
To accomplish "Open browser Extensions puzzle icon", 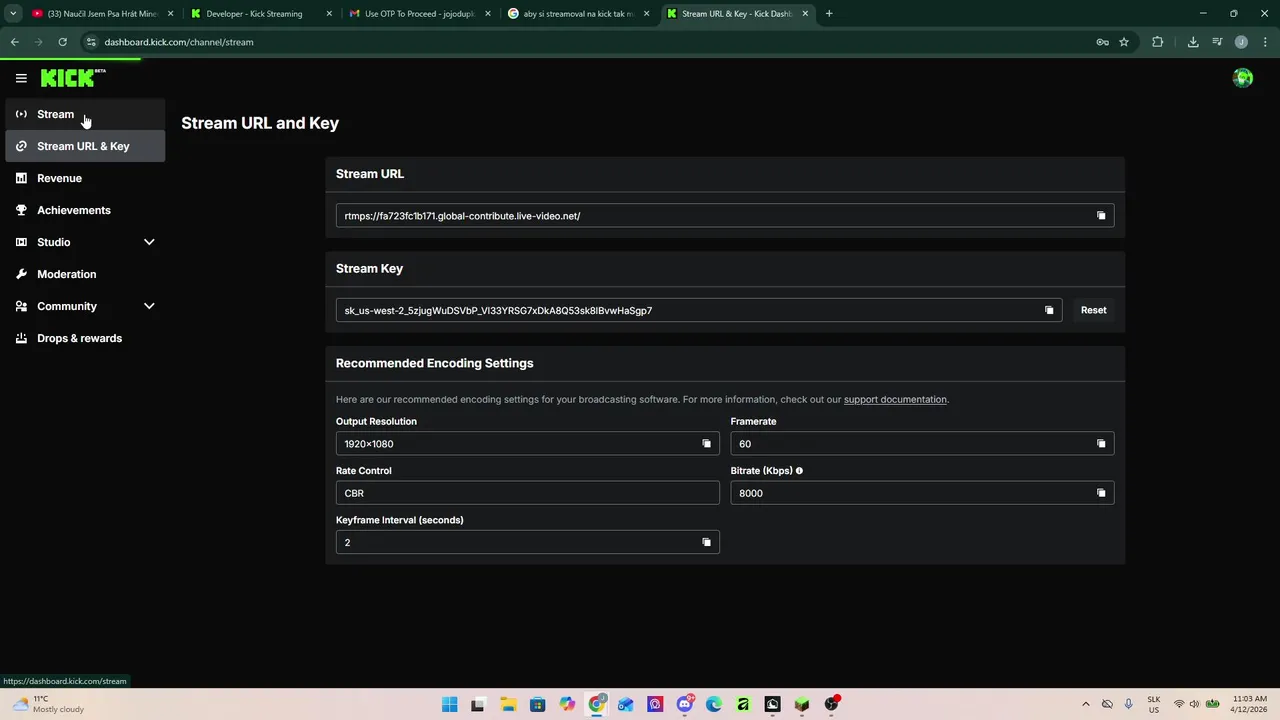I will 1158,42.
